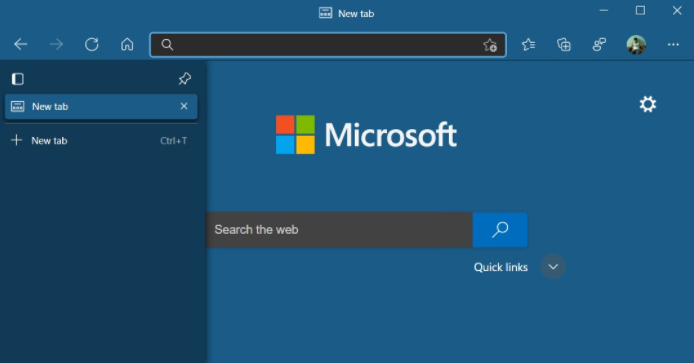Expand the Quick links chevron

click(x=553, y=266)
